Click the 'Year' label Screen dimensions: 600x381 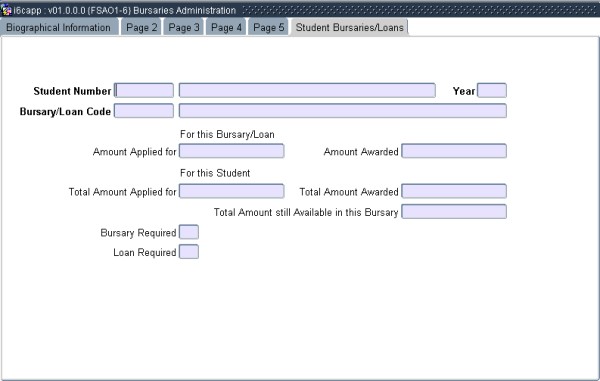[x=463, y=91]
